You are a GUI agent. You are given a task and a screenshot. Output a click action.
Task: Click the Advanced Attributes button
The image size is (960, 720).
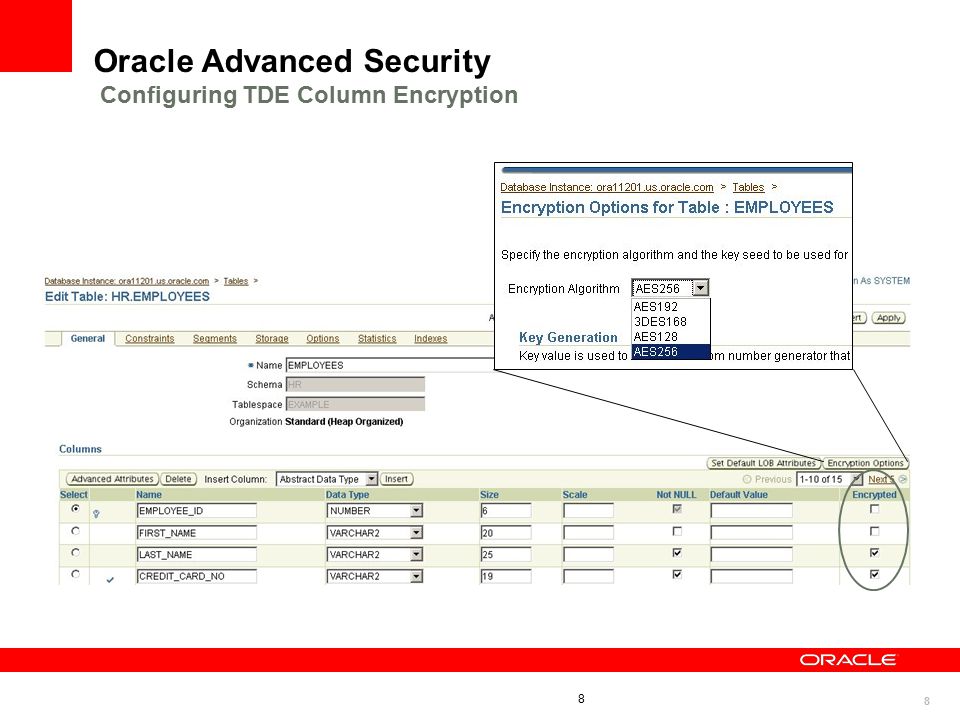tap(112, 479)
